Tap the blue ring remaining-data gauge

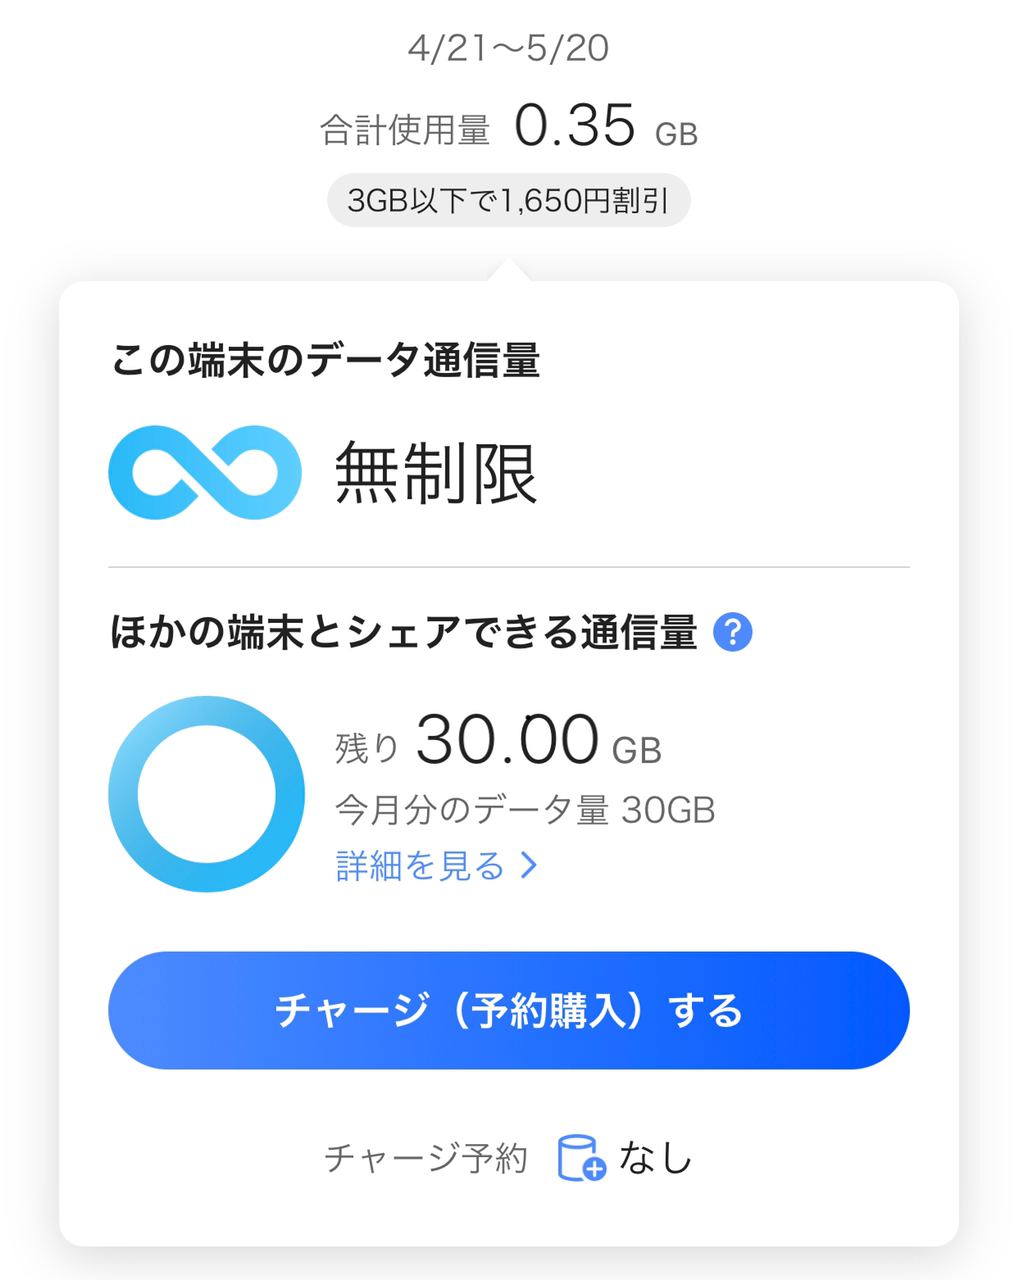(x=206, y=794)
